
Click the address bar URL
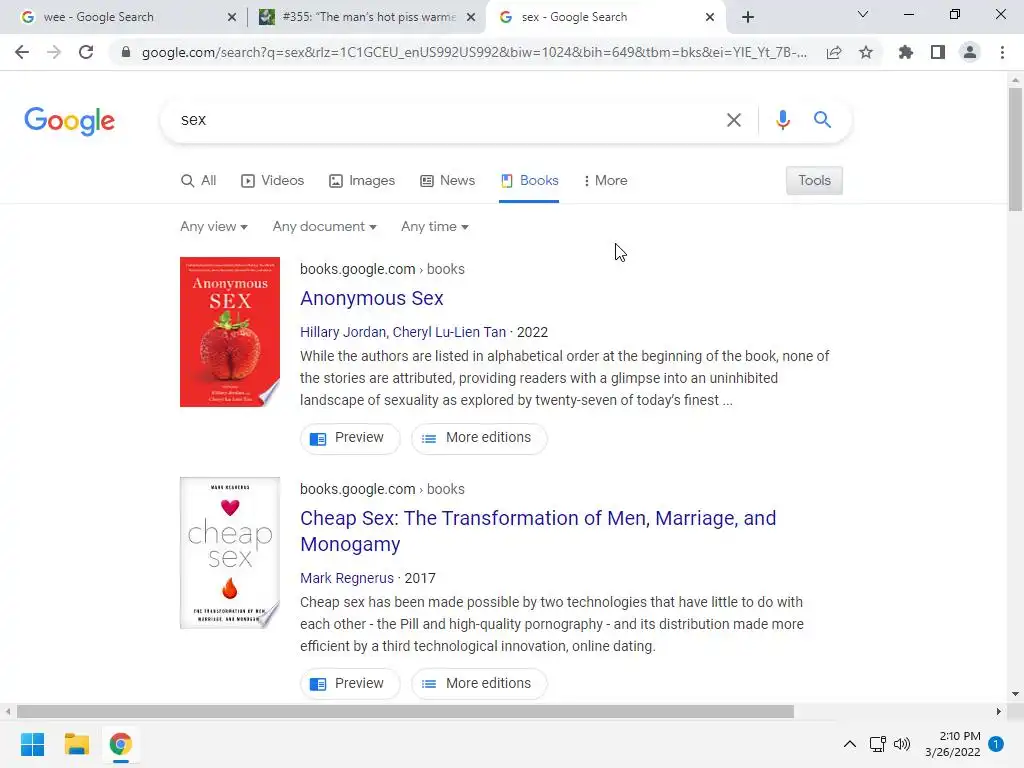pyautogui.click(x=474, y=52)
